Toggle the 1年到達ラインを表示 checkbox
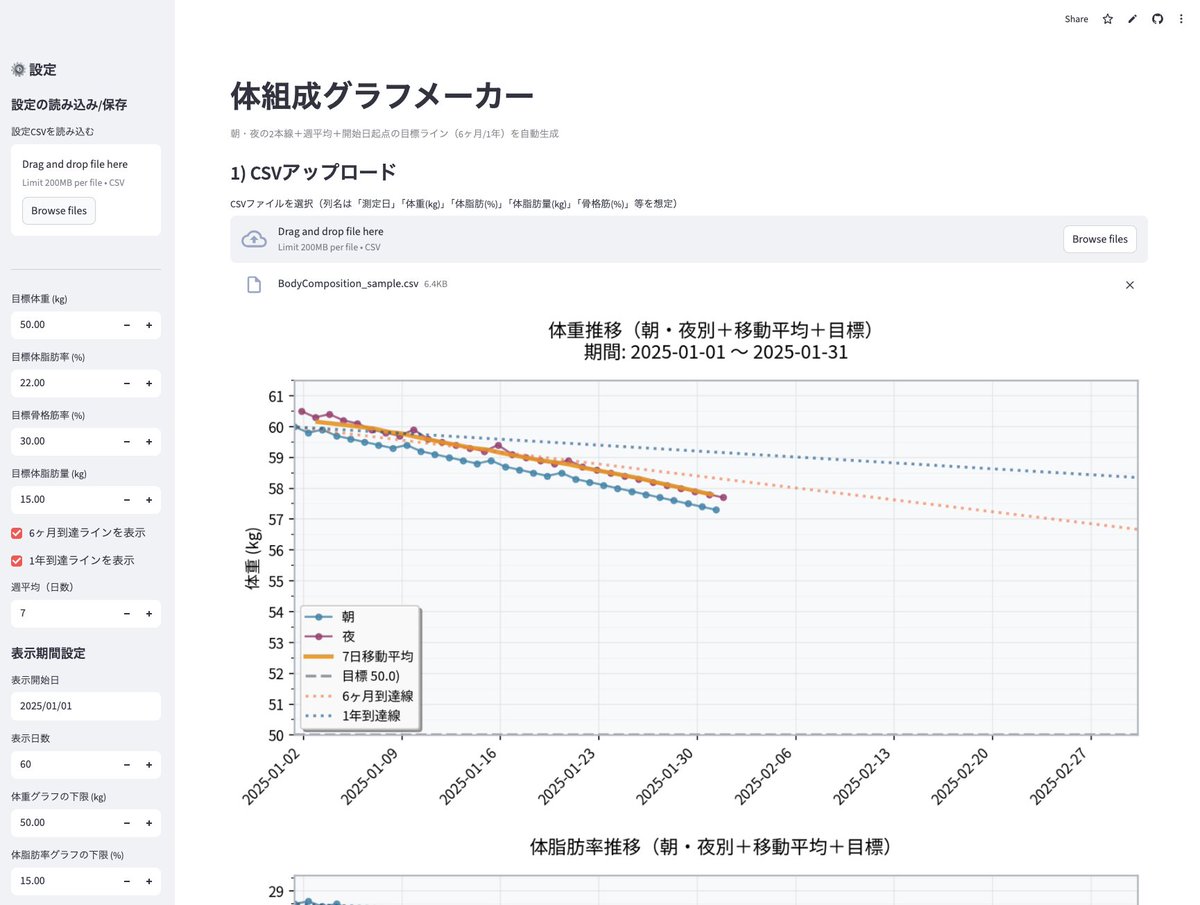1200x905 pixels. [17, 561]
